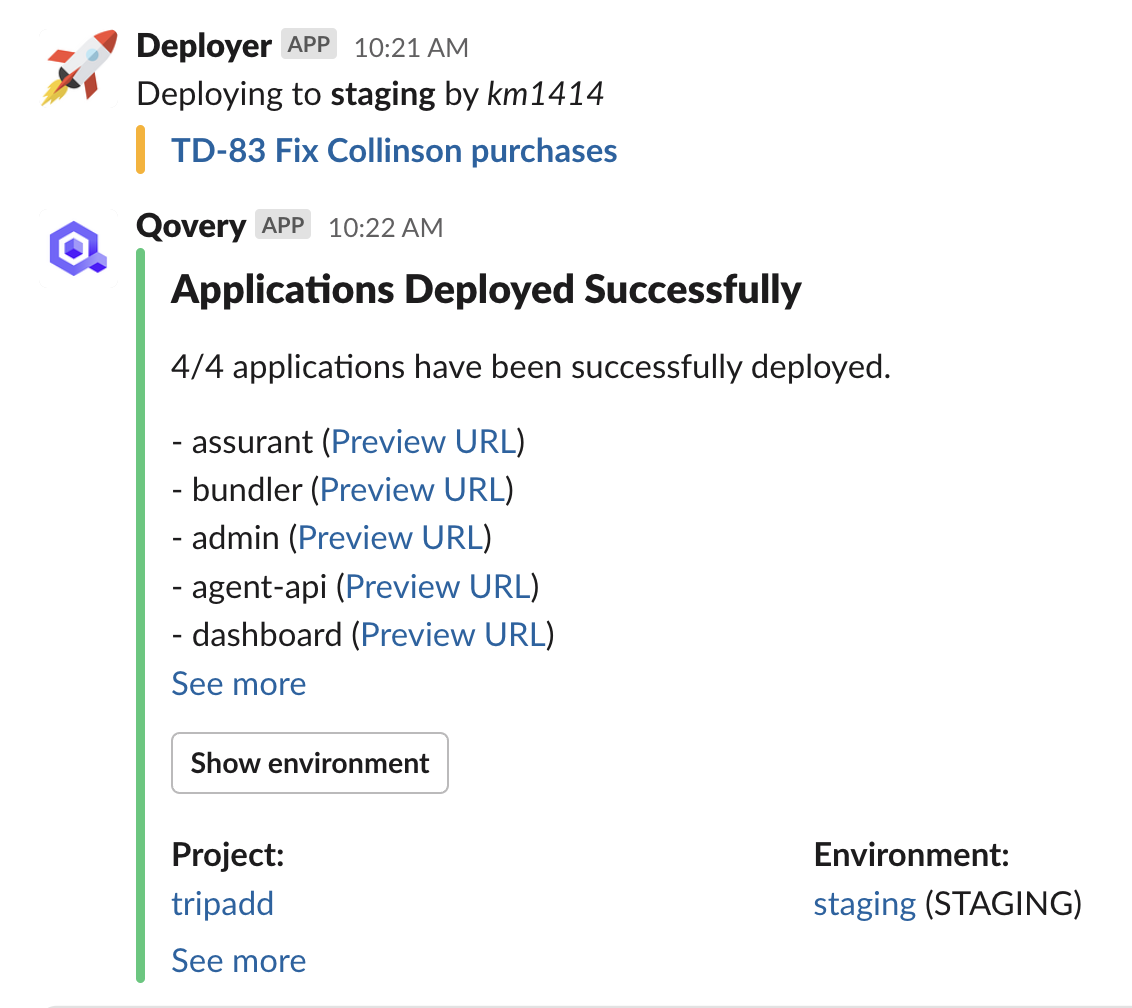This screenshot has height=1008, width=1132.
Task: Click the 'Environment:' label
Action: point(912,856)
